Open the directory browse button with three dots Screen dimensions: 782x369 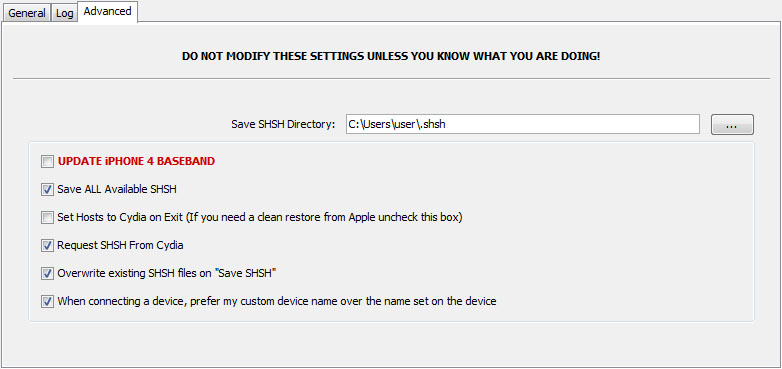[x=732, y=125]
